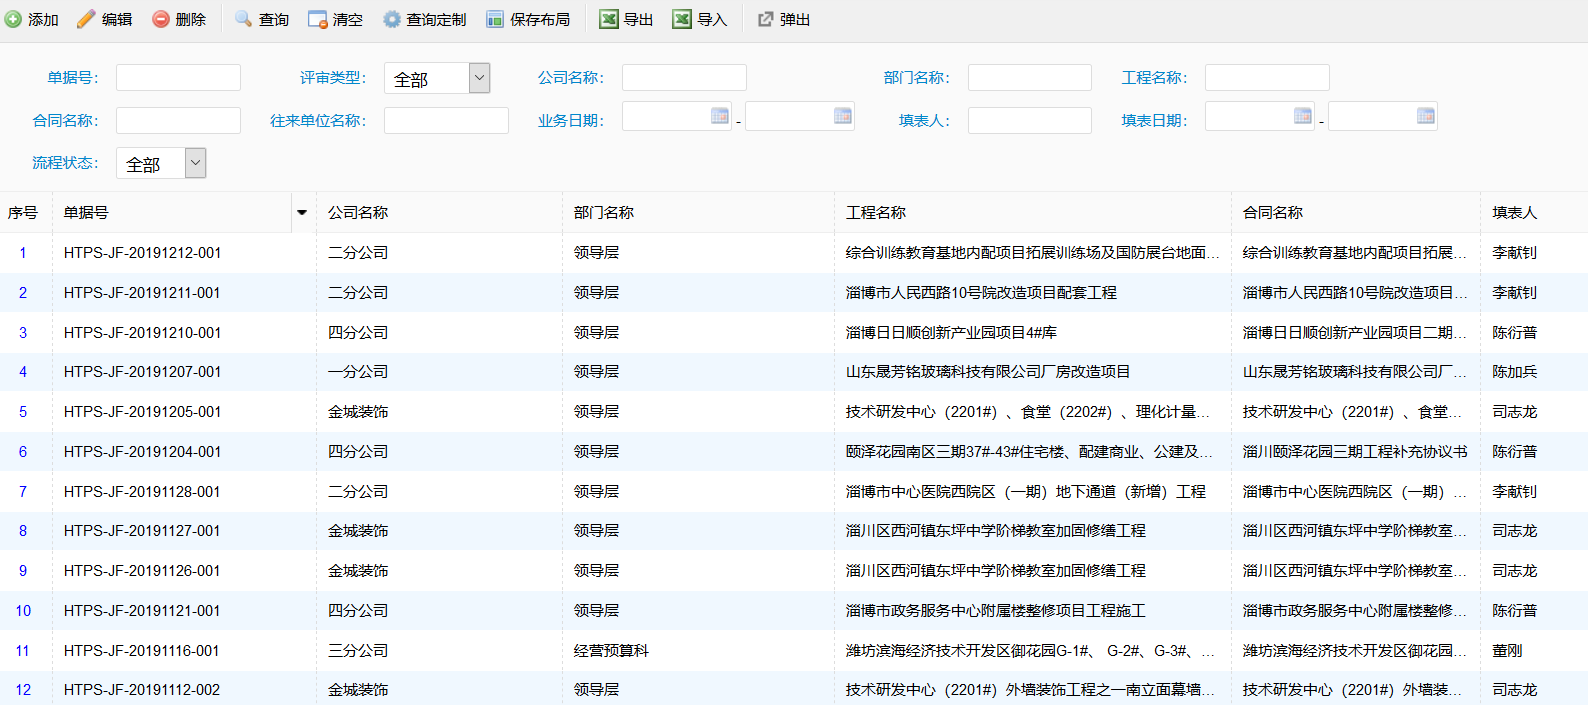Viewport: 1588px width, 705px height.
Task: Open the 单据号 column header menu arrow
Action: (x=302, y=212)
